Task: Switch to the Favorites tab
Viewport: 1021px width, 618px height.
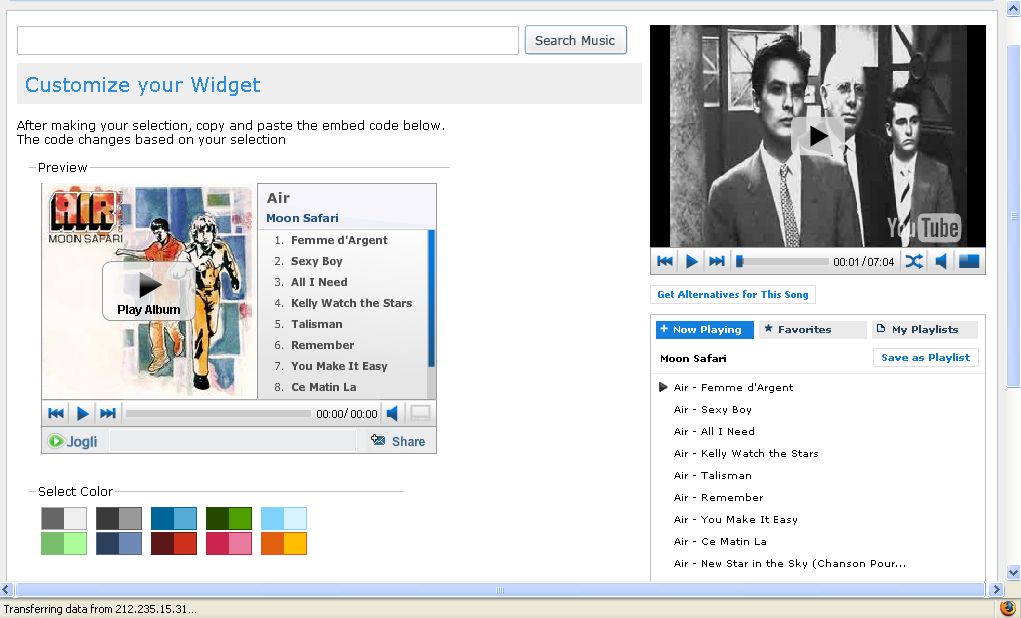Action: click(x=812, y=330)
